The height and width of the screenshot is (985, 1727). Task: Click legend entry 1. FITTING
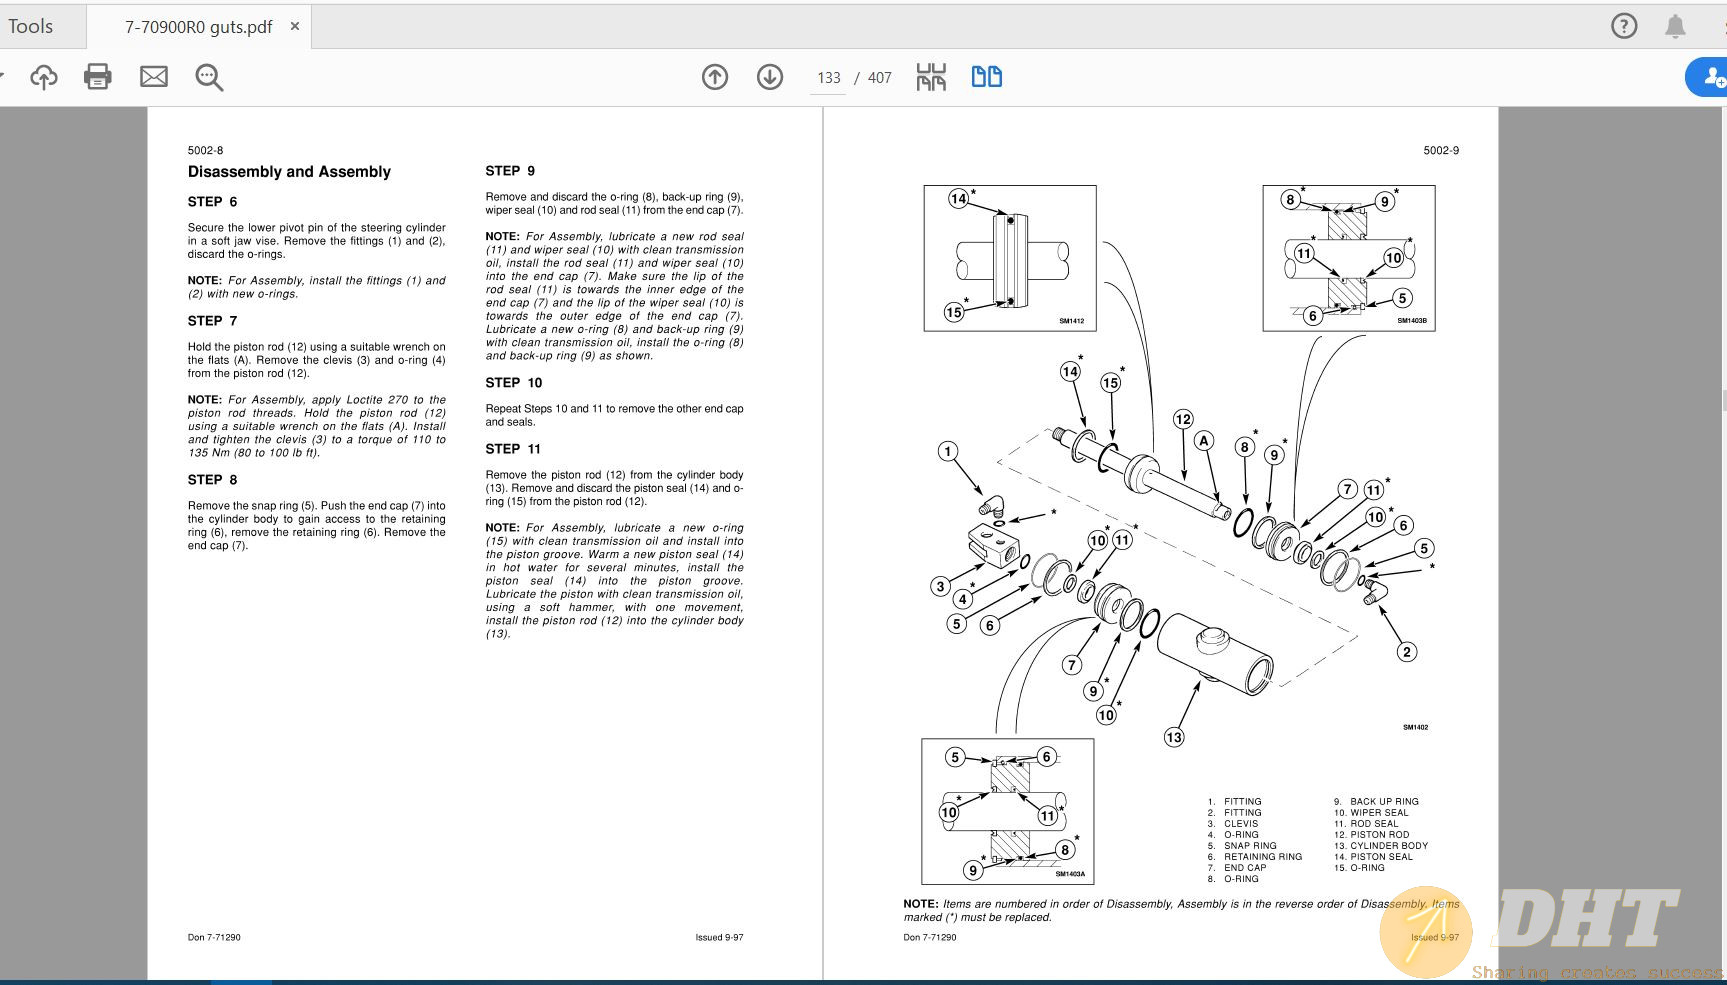click(1235, 802)
